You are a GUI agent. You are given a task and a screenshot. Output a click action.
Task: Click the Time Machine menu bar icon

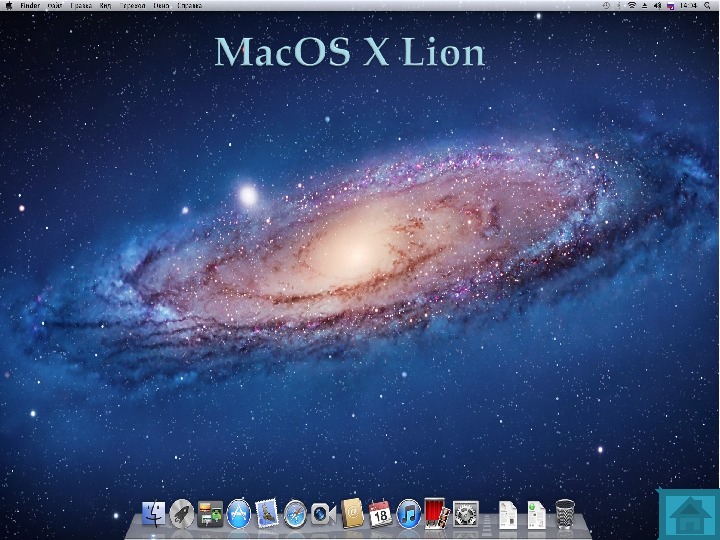(606, 6)
